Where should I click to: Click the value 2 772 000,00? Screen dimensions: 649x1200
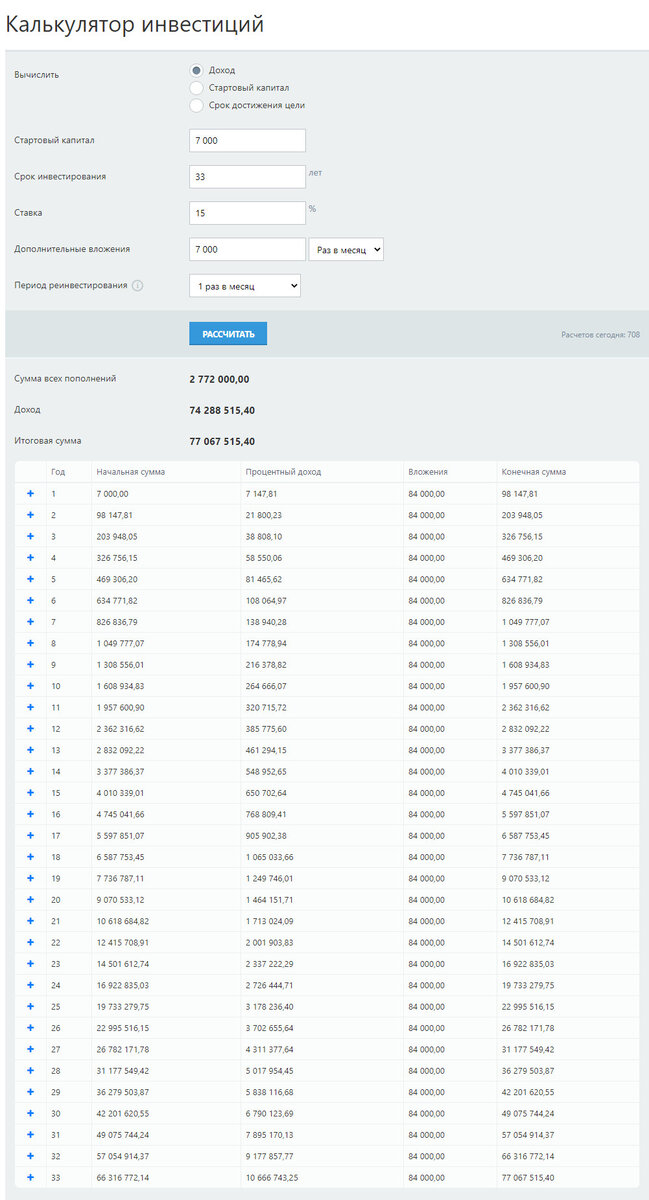coord(219,379)
